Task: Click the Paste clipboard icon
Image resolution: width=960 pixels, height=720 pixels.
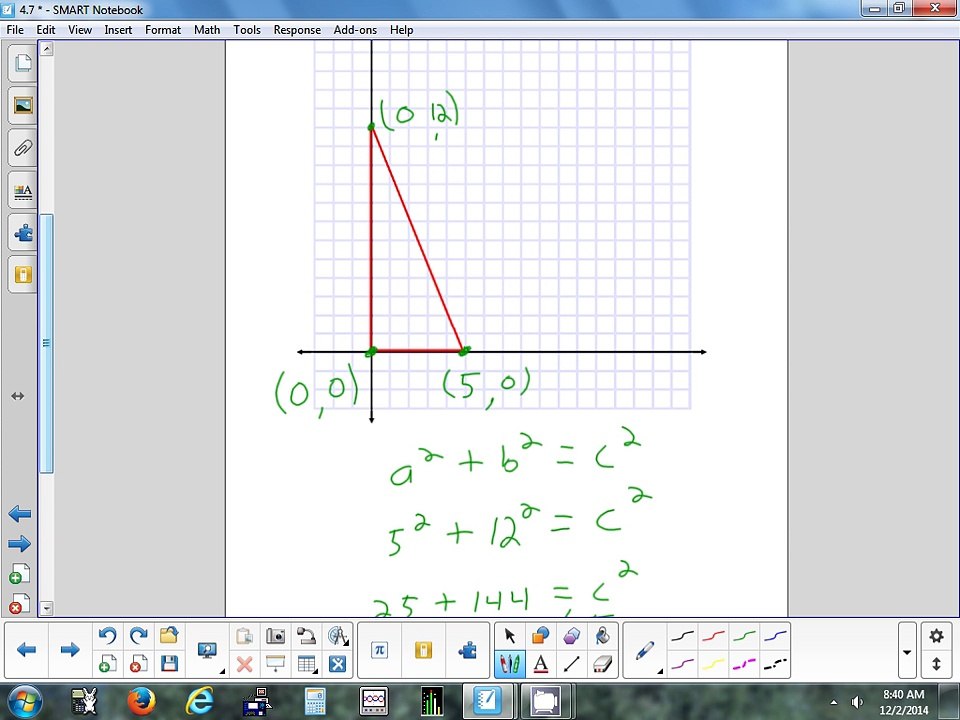Action: [x=245, y=636]
